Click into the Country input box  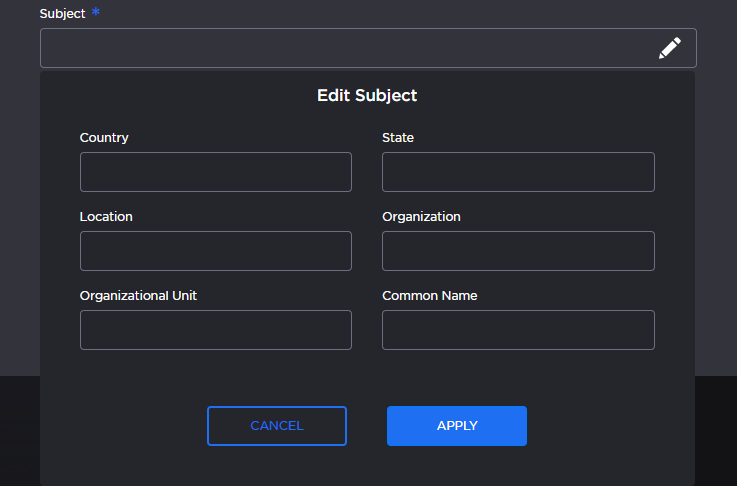click(x=216, y=172)
